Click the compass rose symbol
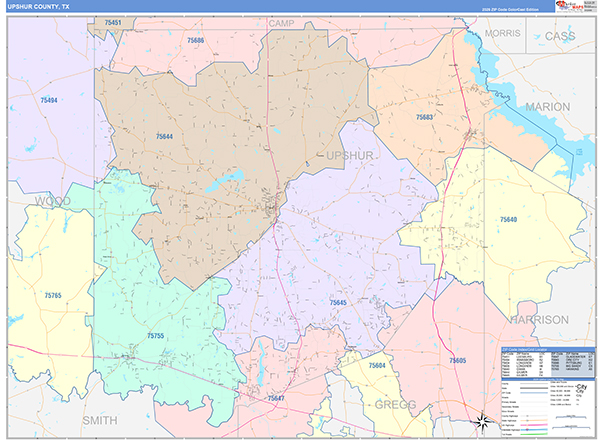The height and width of the screenshot is (440, 600). point(482,422)
